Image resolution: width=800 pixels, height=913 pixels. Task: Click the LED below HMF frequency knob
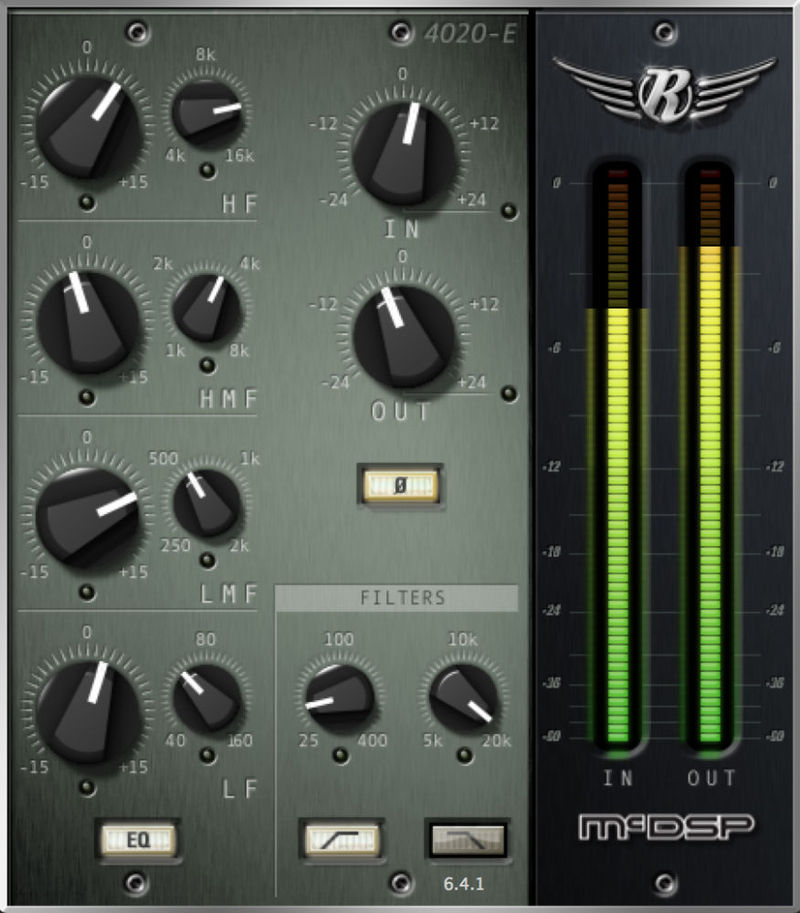pyautogui.click(x=207, y=365)
